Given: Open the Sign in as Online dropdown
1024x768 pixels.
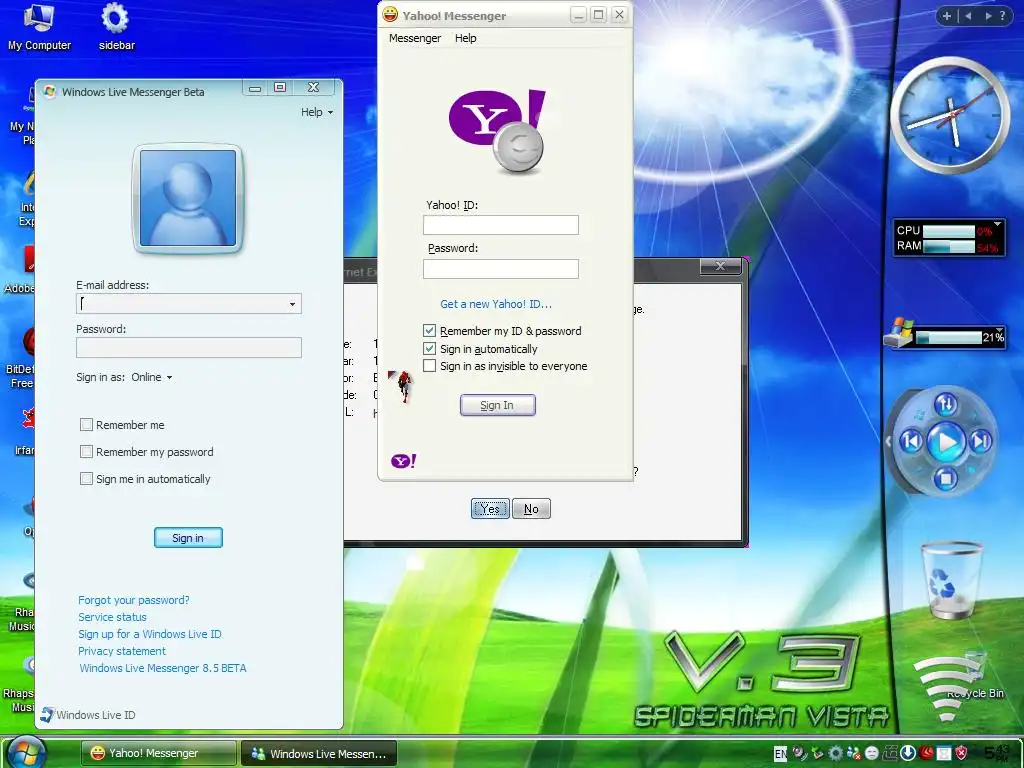Looking at the screenshot, I should click(x=152, y=377).
